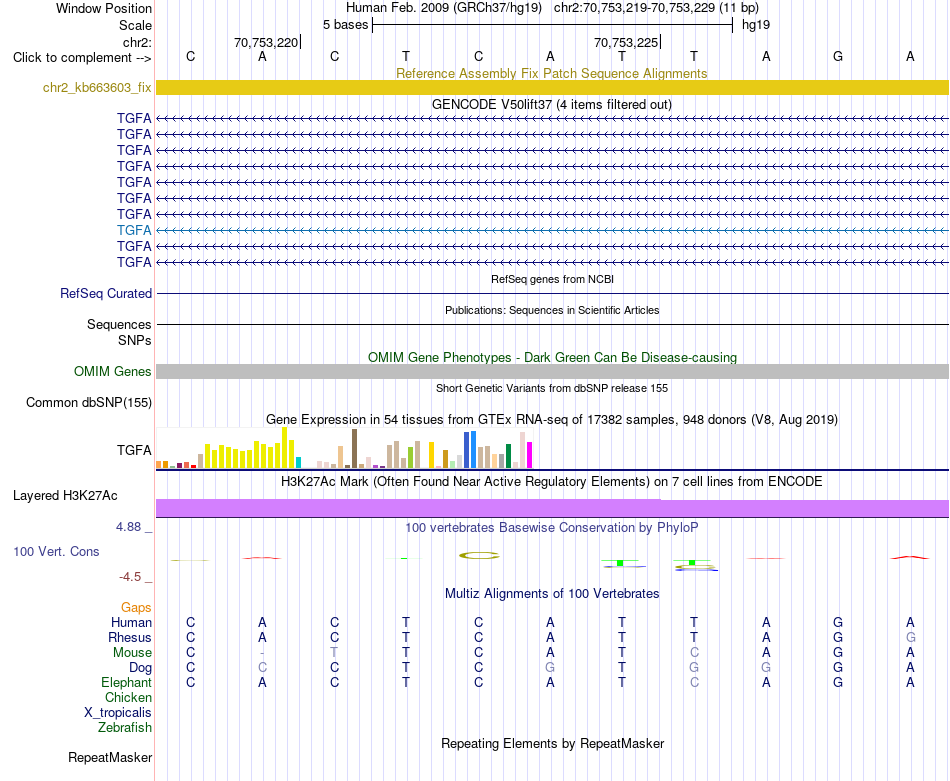The image size is (950, 781).
Task: Click the chr2:70,753,219-70,753,229 (11 bp) position text
Action: pos(656,8)
